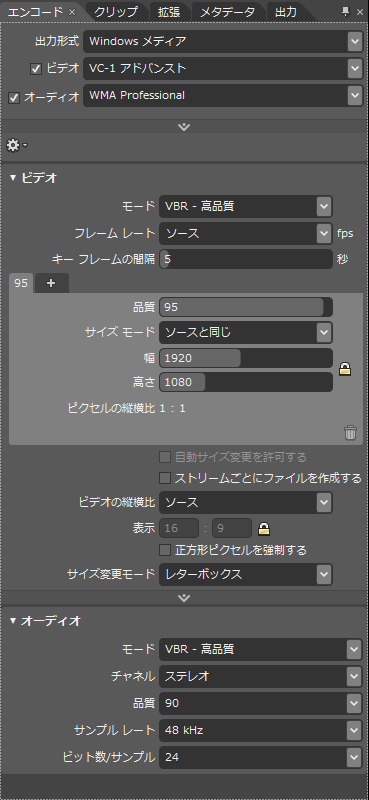The width and height of the screenshot is (369, 800).
Task: Open the gear settings preset menu
Action: (x=16, y=146)
